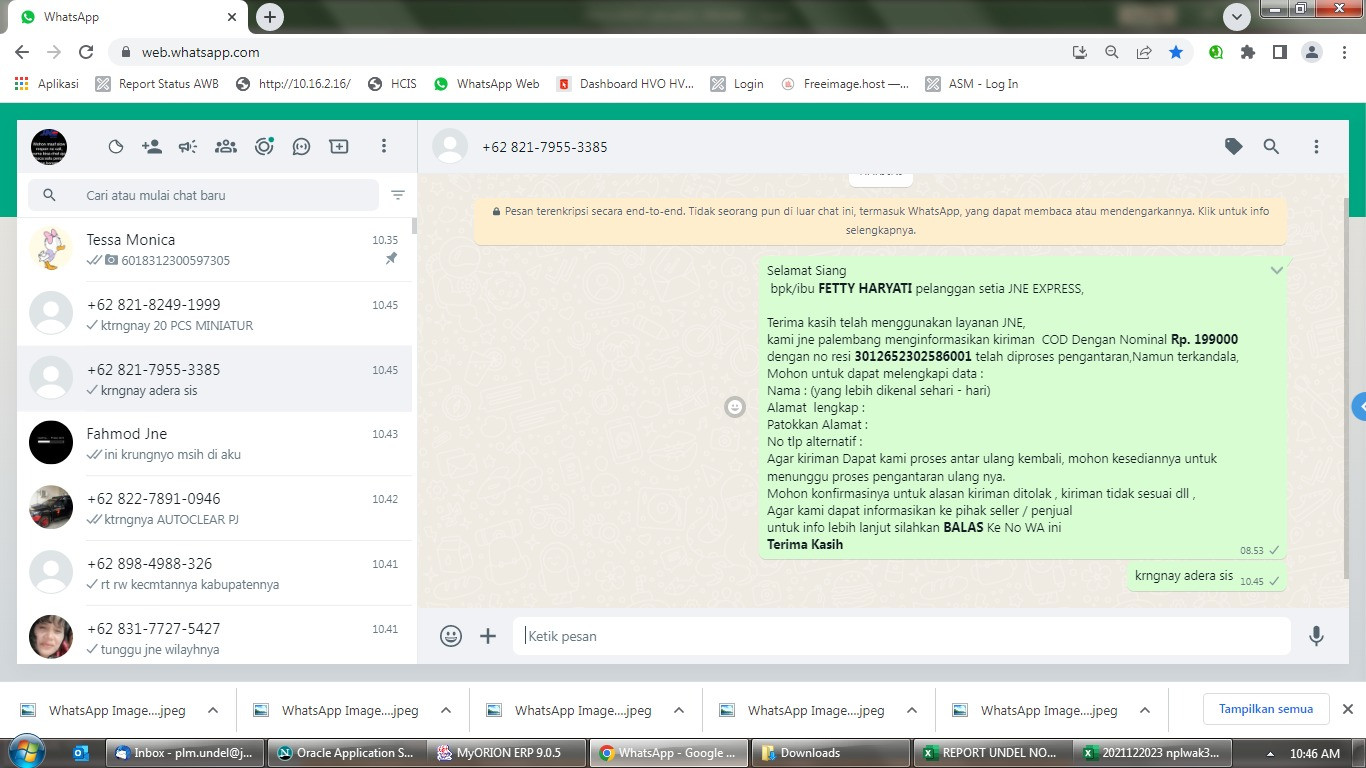Open chat +62 831-7727-5427

215,635
